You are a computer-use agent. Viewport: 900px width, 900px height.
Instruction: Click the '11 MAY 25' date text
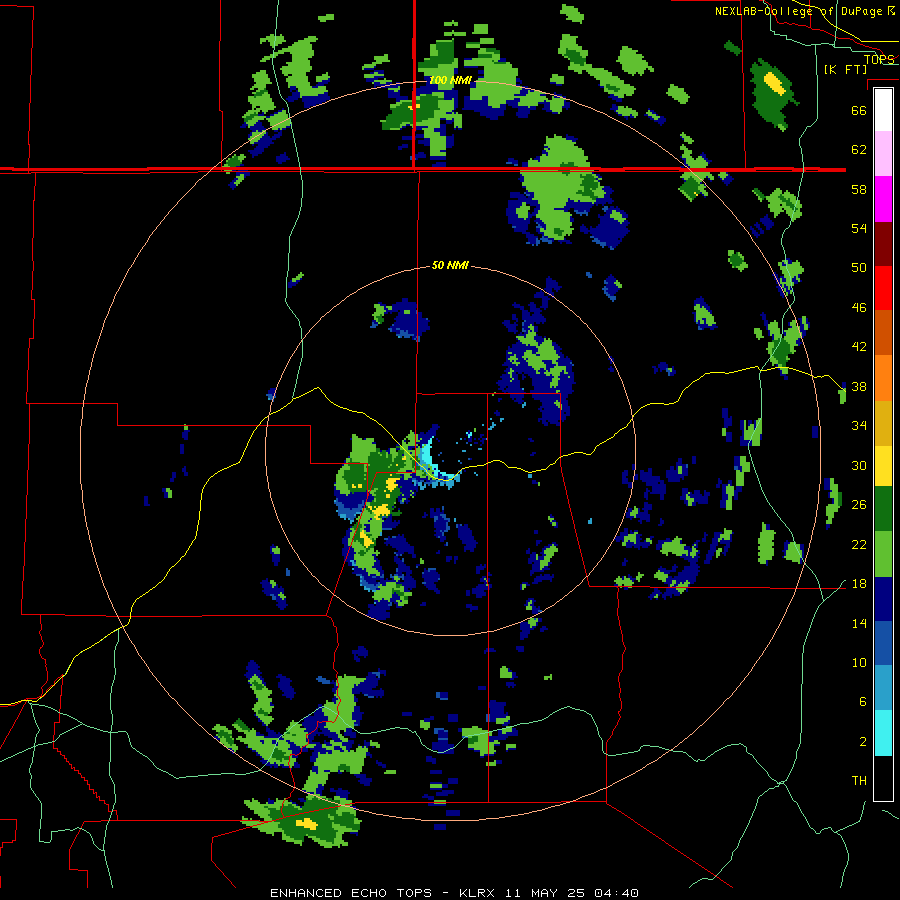click(x=545, y=893)
